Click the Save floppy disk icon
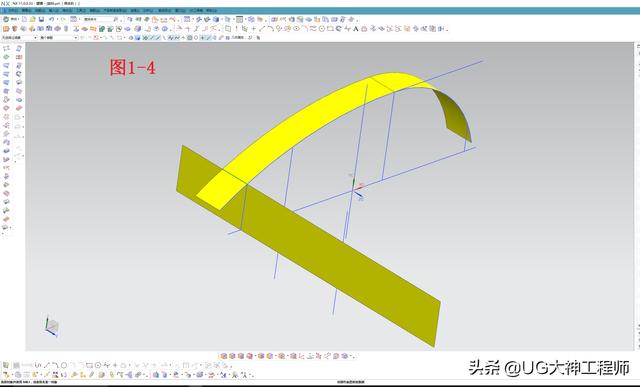Image resolution: width=640 pixels, height=387 pixels. 41,19
